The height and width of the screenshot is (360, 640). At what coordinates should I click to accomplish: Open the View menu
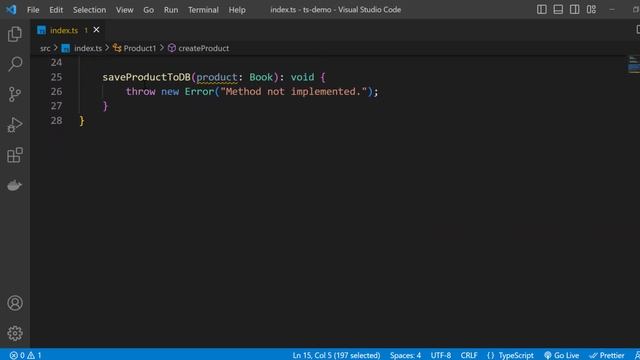tap(124, 10)
